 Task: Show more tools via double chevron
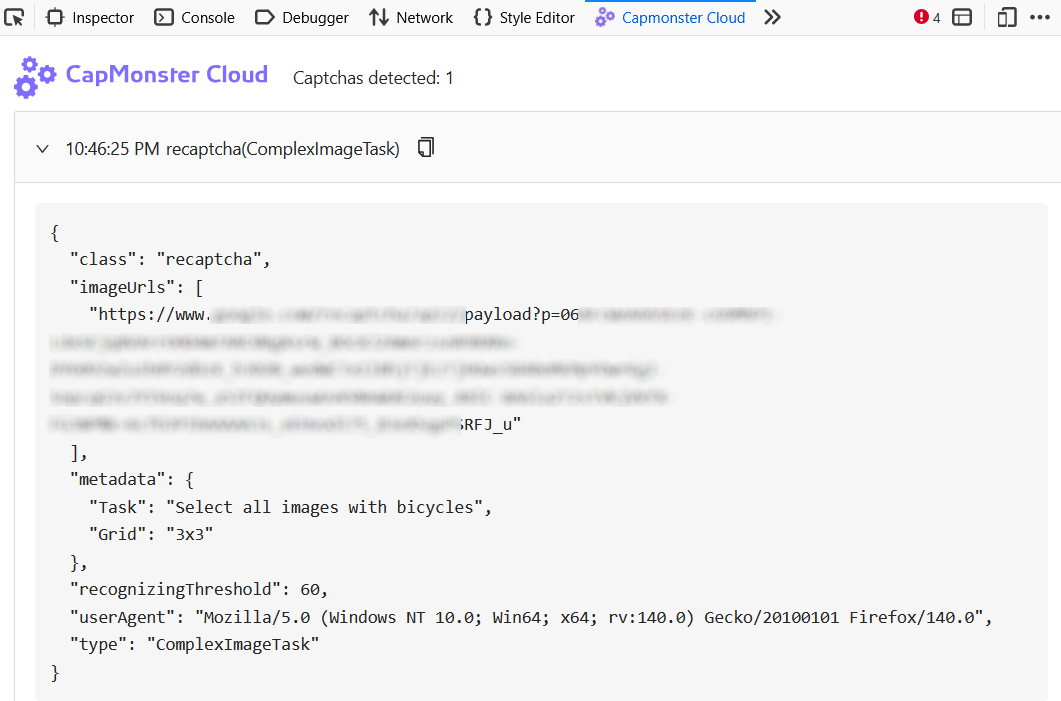772,17
